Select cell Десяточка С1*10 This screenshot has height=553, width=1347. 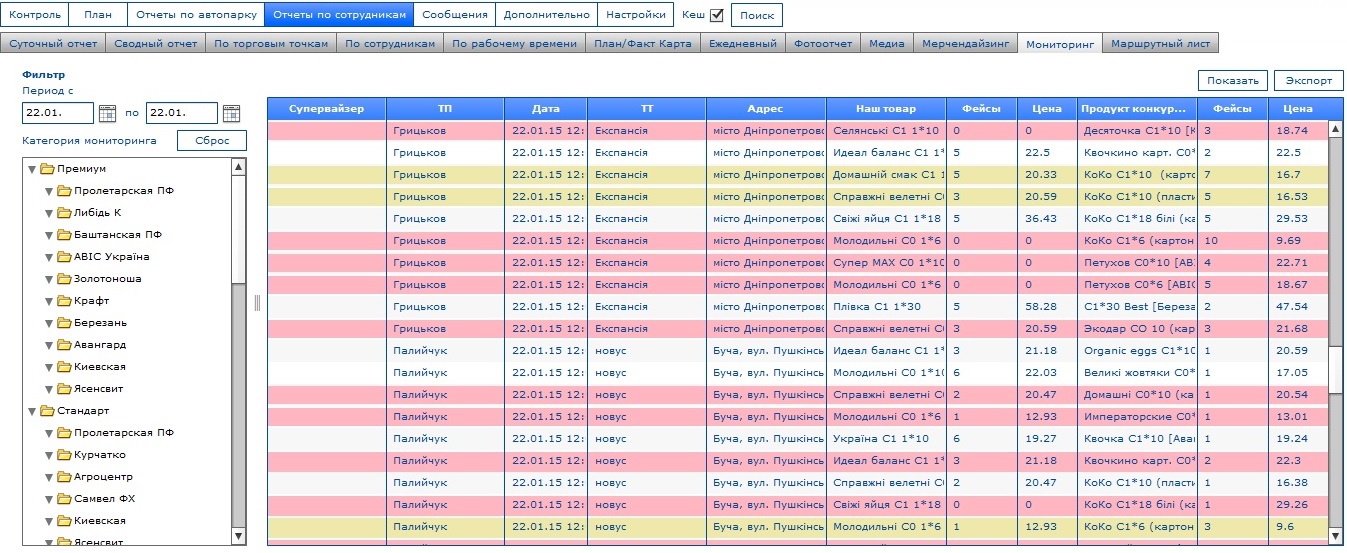pos(1138,130)
